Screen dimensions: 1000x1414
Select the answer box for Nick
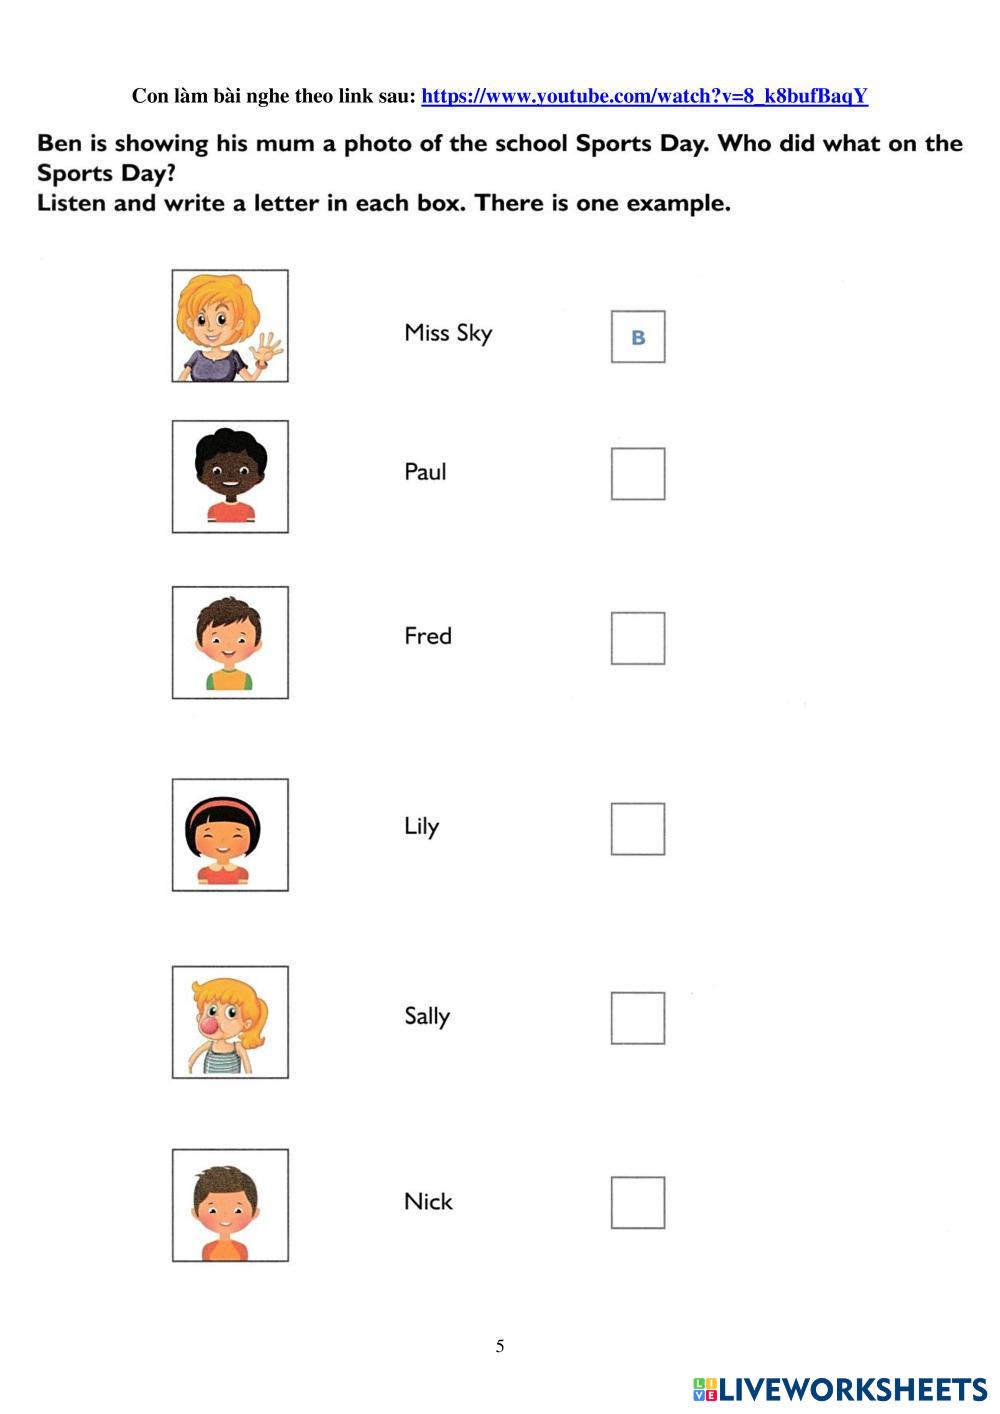click(638, 1203)
